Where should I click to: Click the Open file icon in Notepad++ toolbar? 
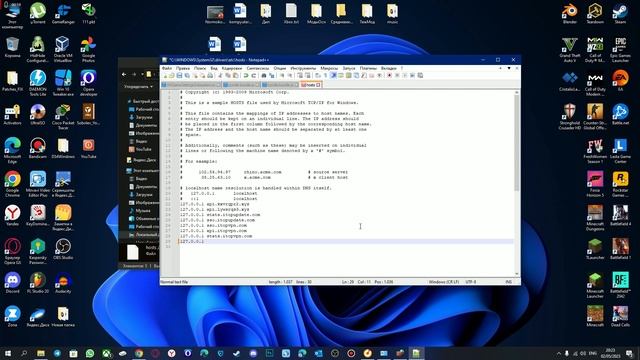pos(172,76)
